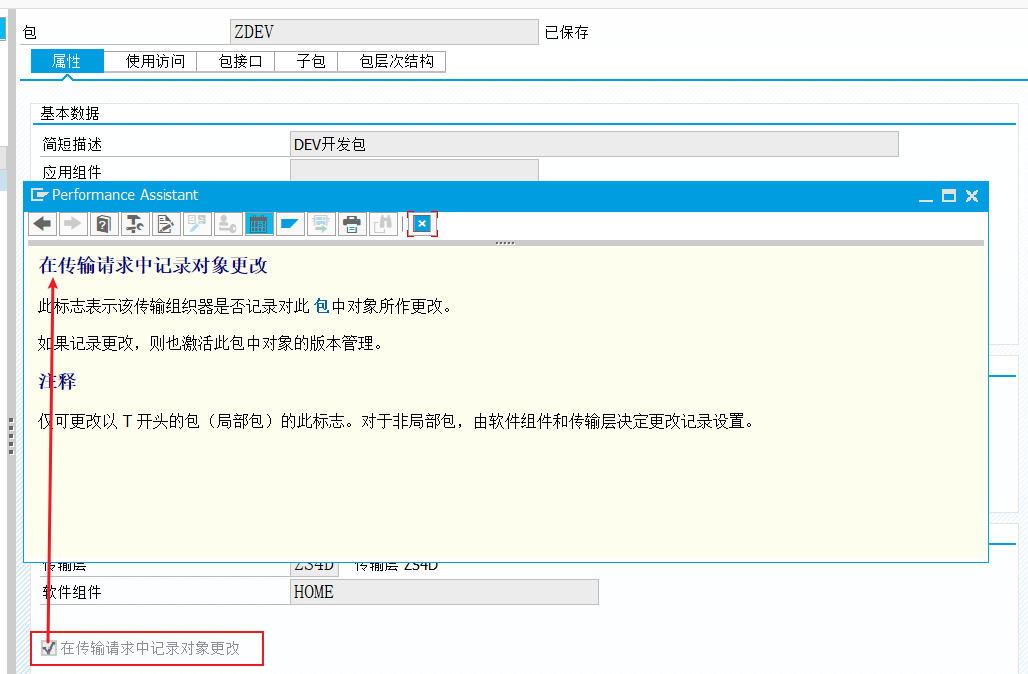Click the empty 应用组件 field
This screenshot has height=674, width=1028.
pyautogui.click(x=414, y=170)
